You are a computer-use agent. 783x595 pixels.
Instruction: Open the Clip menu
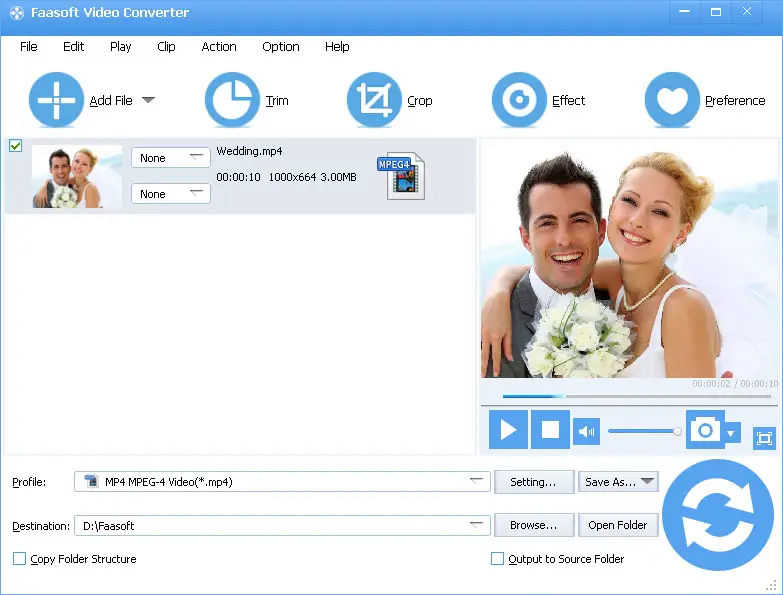[166, 46]
